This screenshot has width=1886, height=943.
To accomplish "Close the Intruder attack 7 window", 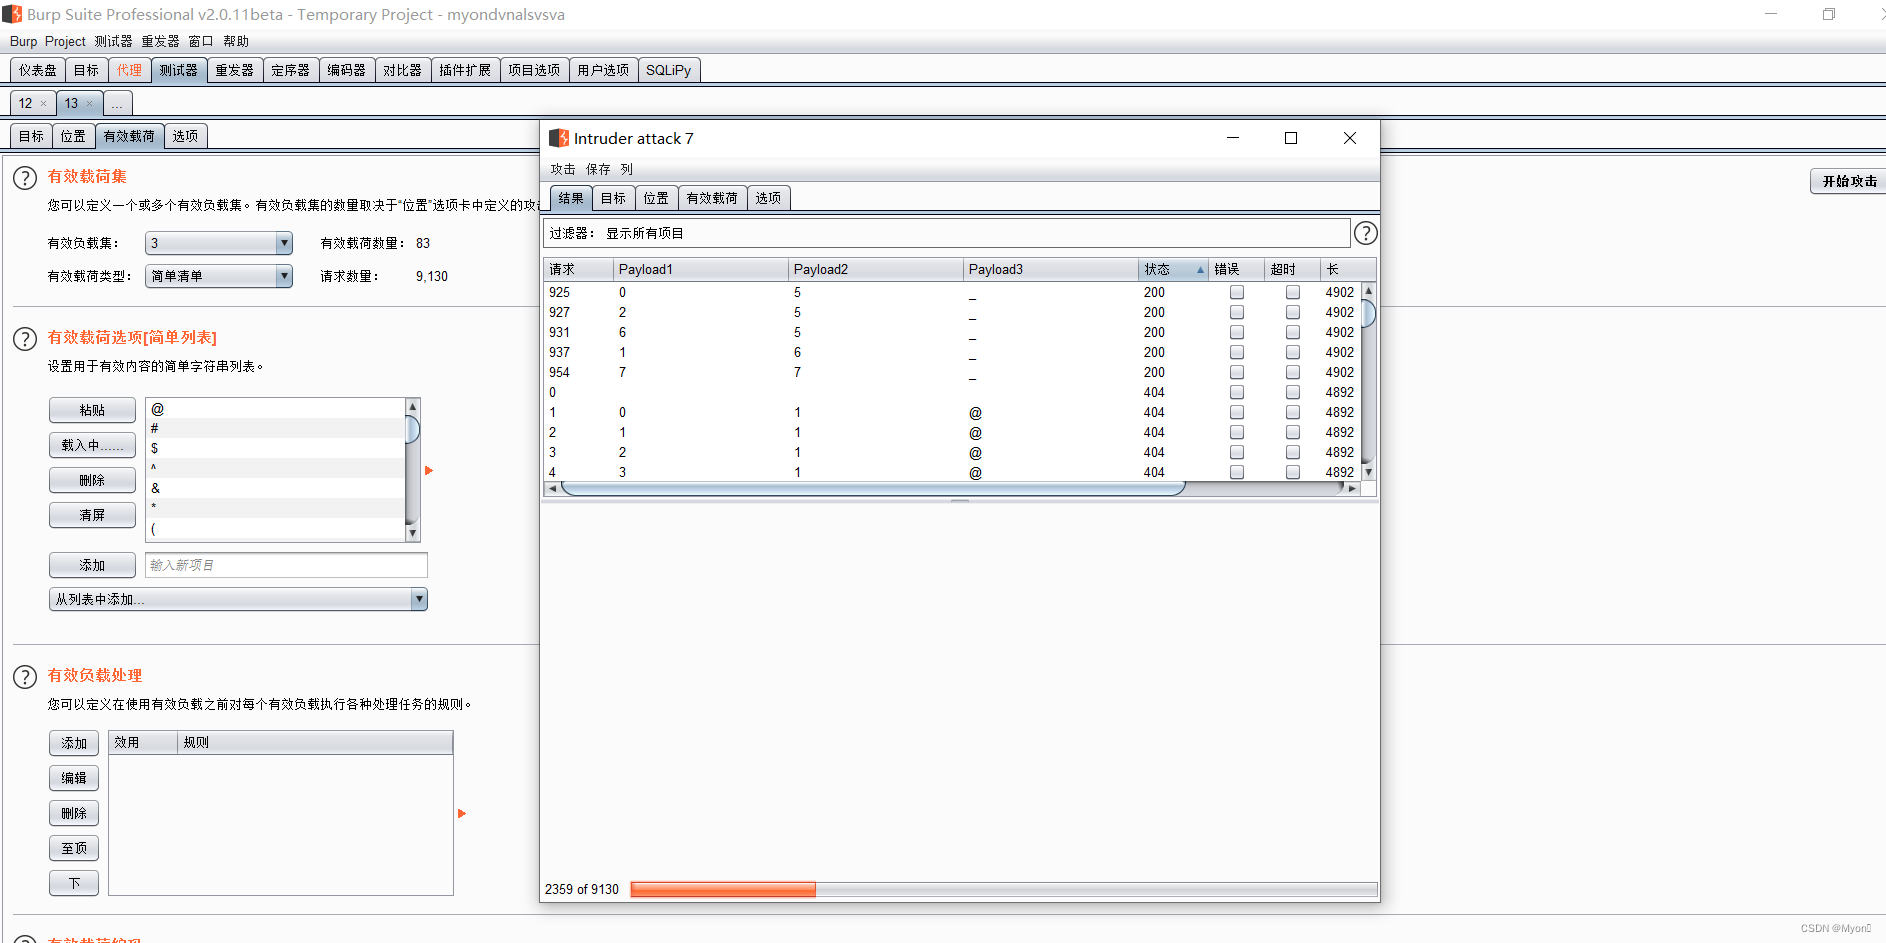I will (1350, 138).
